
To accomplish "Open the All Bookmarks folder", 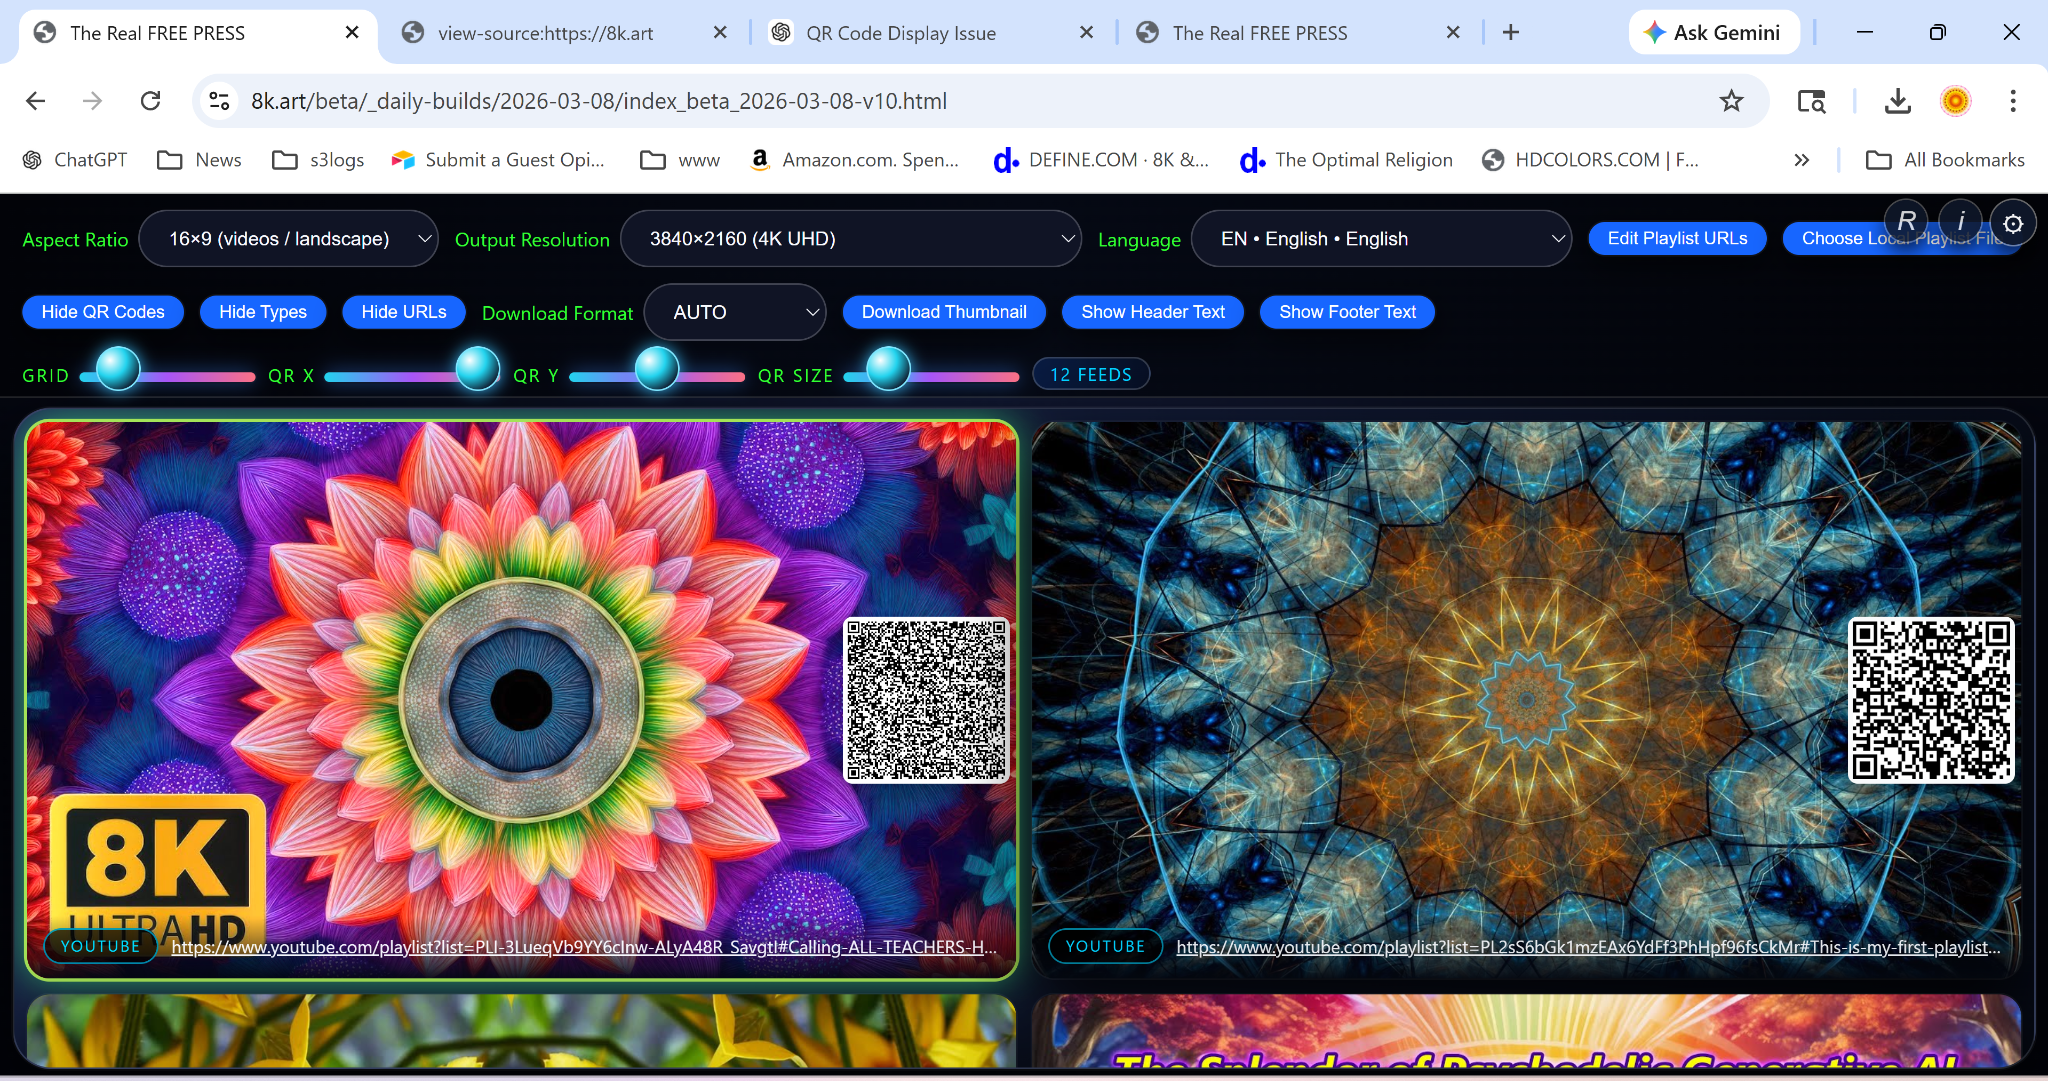I will [x=1945, y=160].
